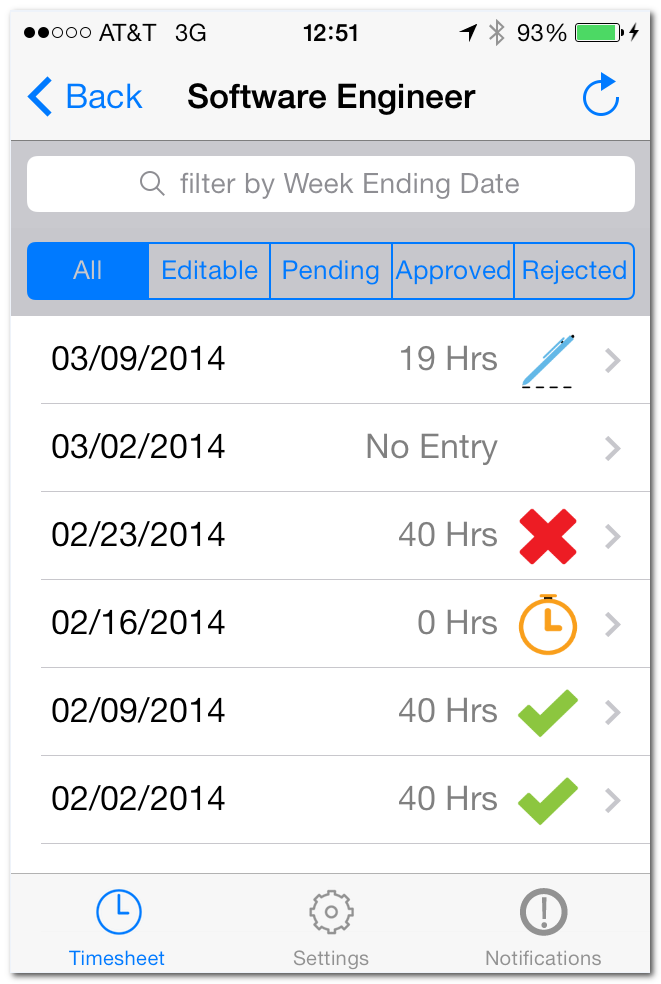
Task: Click the orange pending clock for 02/16/2014
Action: tap(547, 624)
